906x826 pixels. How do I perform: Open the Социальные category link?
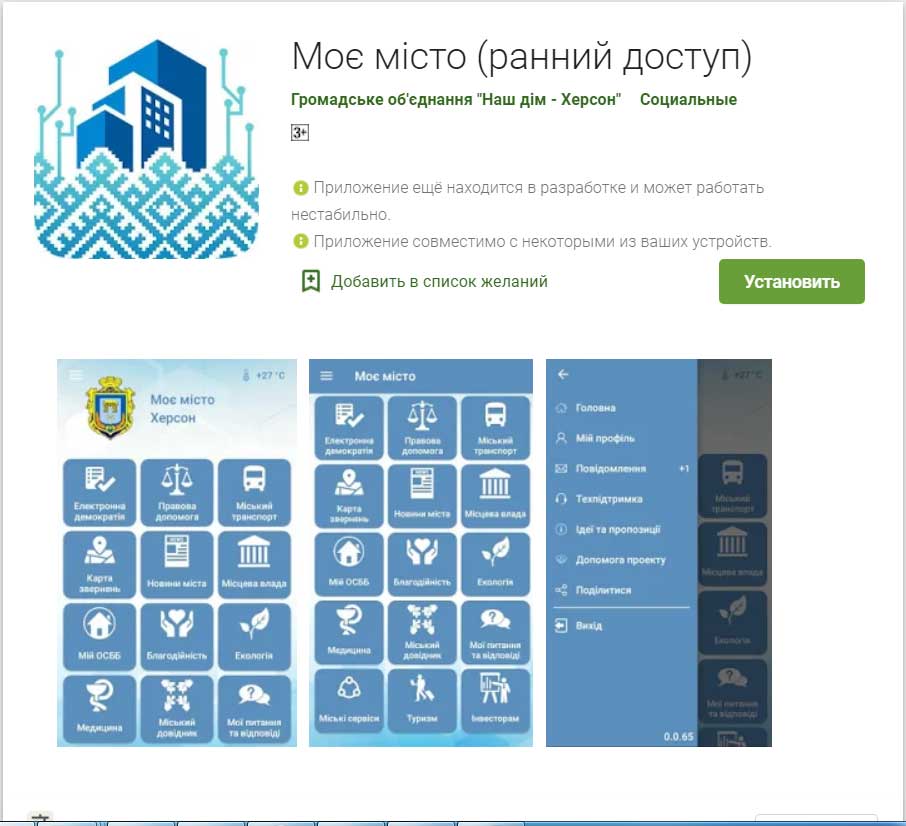[688, 100]
